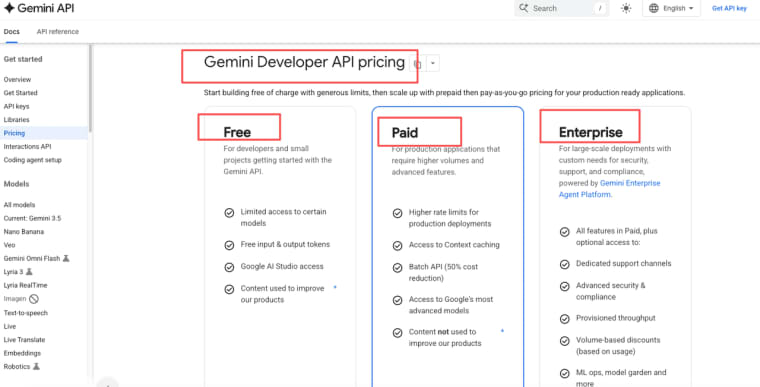Focus the Search input field

point(561,8)
